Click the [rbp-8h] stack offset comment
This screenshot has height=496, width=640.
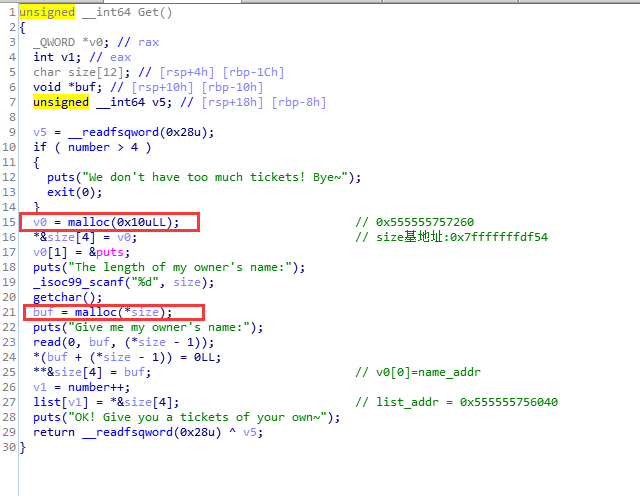(299, 102)
